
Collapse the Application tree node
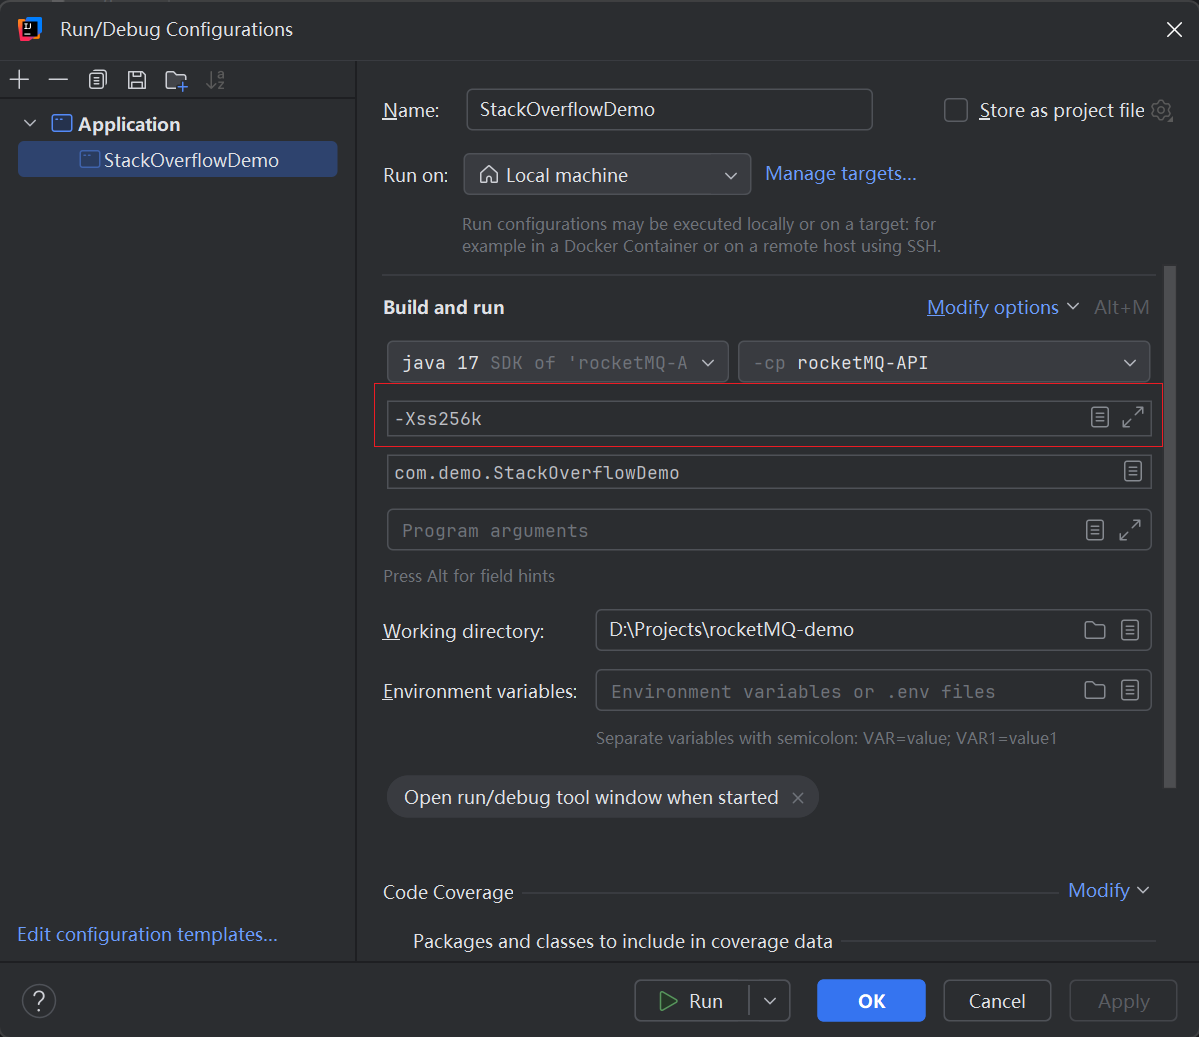pyautogui.click(x=30, y=124)
